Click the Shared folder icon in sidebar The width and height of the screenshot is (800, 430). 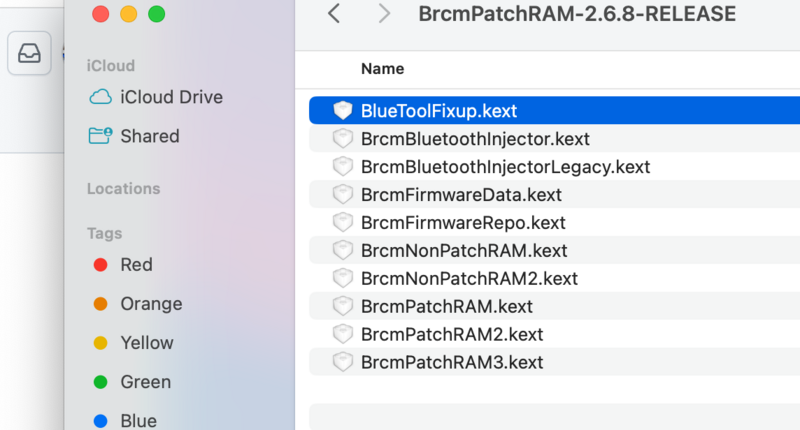100,136
